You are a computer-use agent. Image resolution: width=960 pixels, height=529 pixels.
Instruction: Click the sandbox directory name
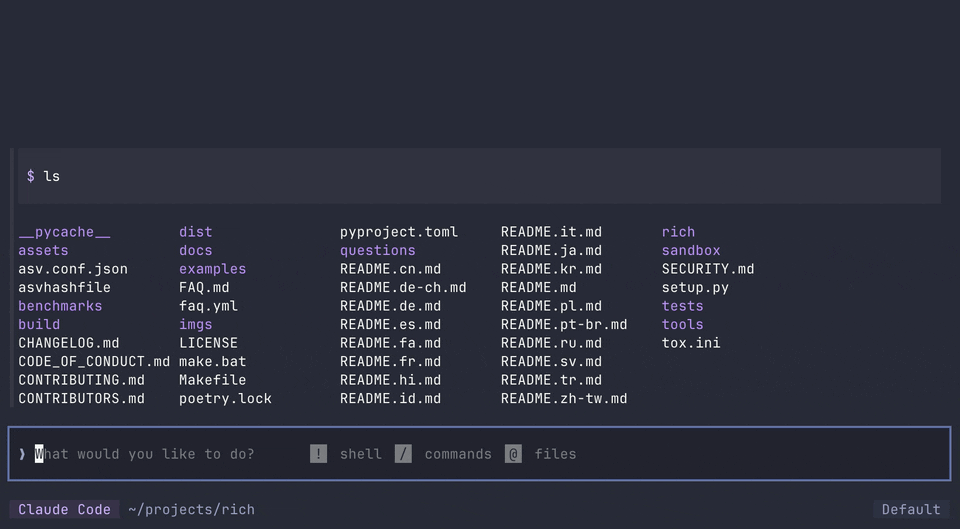point(691,251)
